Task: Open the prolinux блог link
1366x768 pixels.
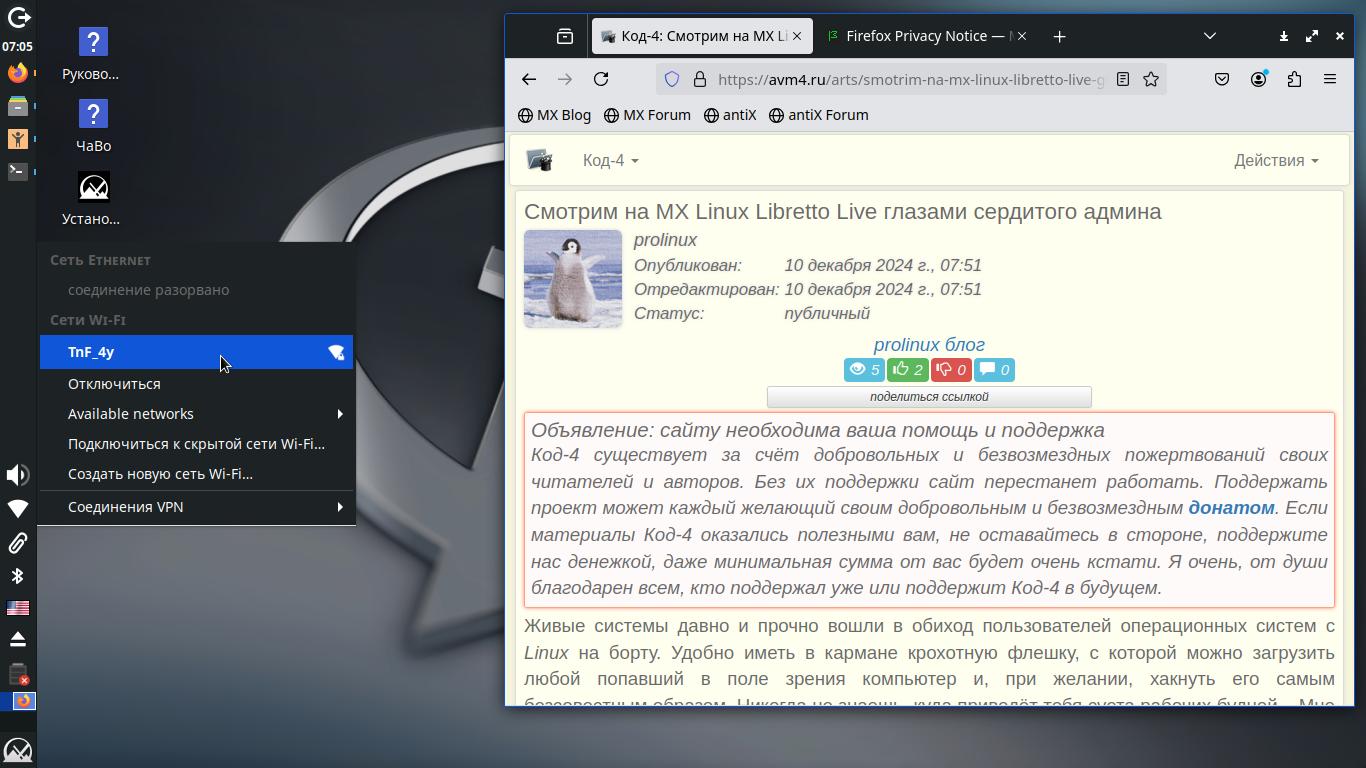Action: click(929, 345)
